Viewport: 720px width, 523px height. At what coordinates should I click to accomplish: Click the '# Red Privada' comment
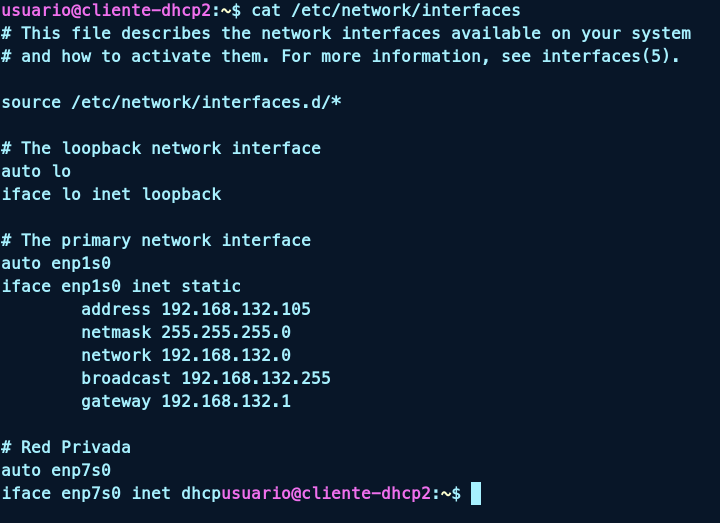[x=66, y=447]
